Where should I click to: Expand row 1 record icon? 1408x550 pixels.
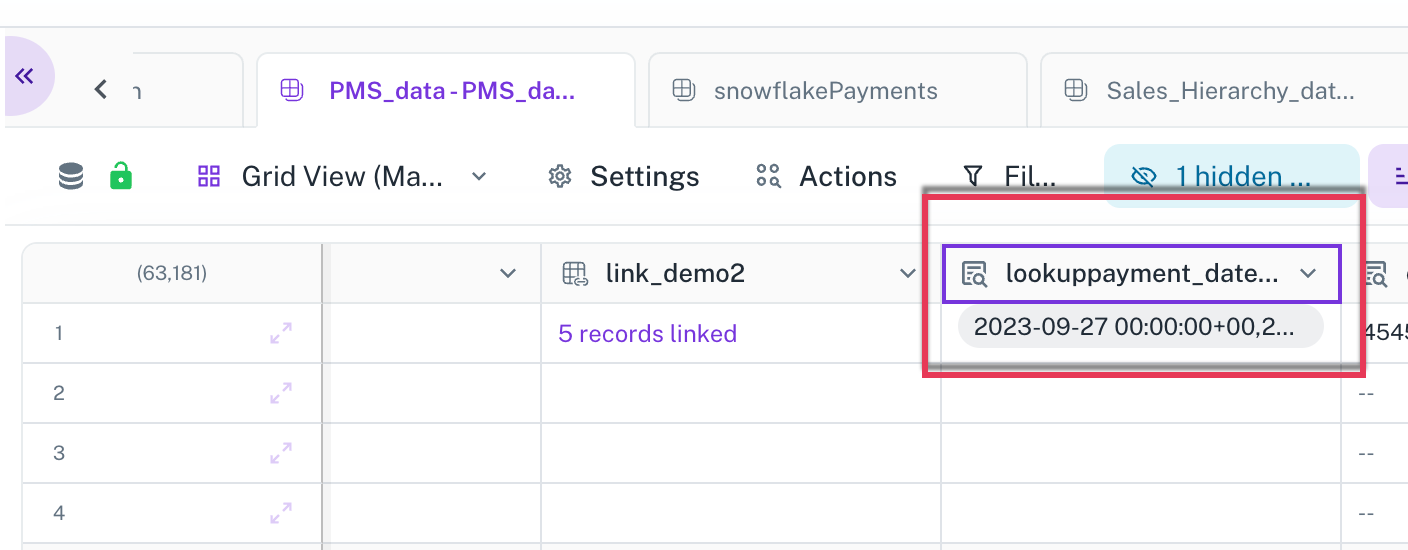[x=281, y=333]
